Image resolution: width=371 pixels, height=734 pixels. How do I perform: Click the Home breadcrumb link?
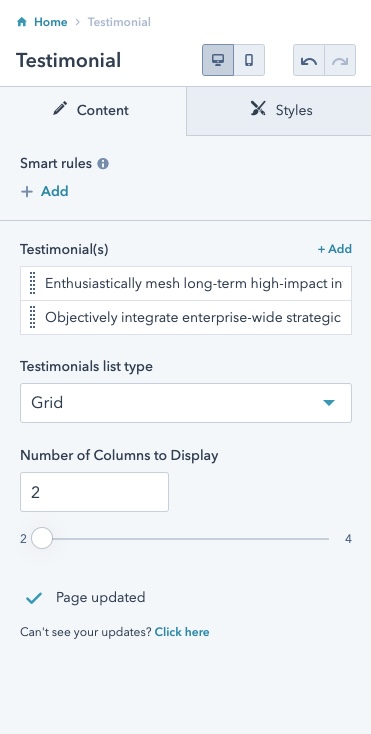coord(51,22)
